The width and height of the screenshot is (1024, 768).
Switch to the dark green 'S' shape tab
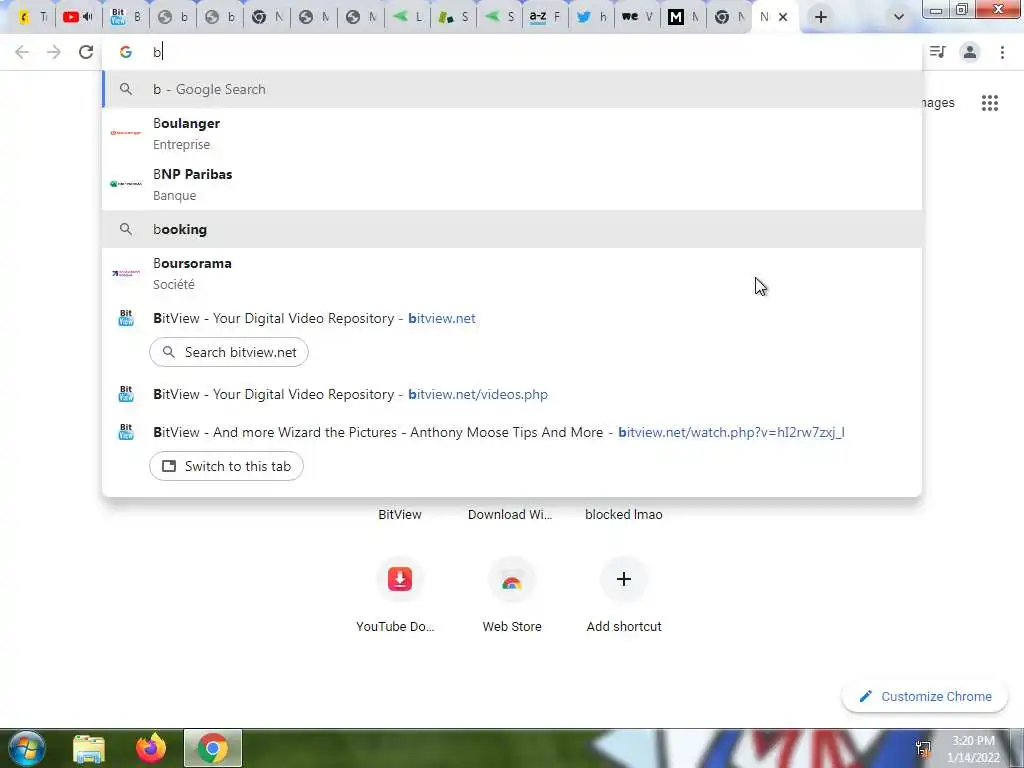(453, 17)
